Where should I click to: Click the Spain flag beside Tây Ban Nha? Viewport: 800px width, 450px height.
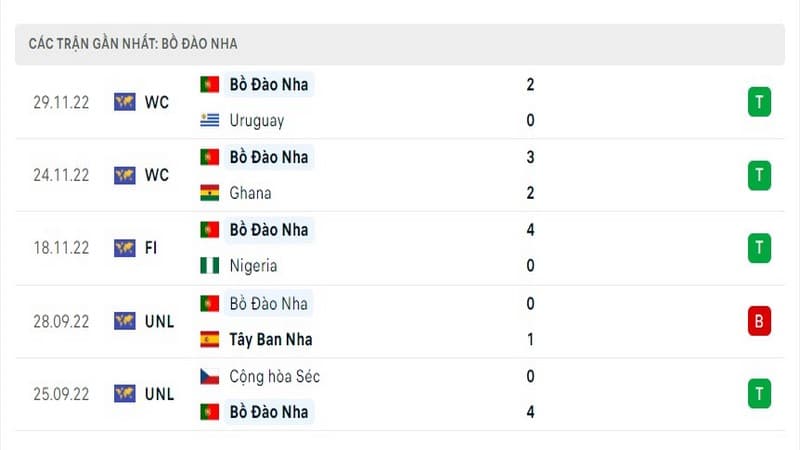click(x=209, y=339)
